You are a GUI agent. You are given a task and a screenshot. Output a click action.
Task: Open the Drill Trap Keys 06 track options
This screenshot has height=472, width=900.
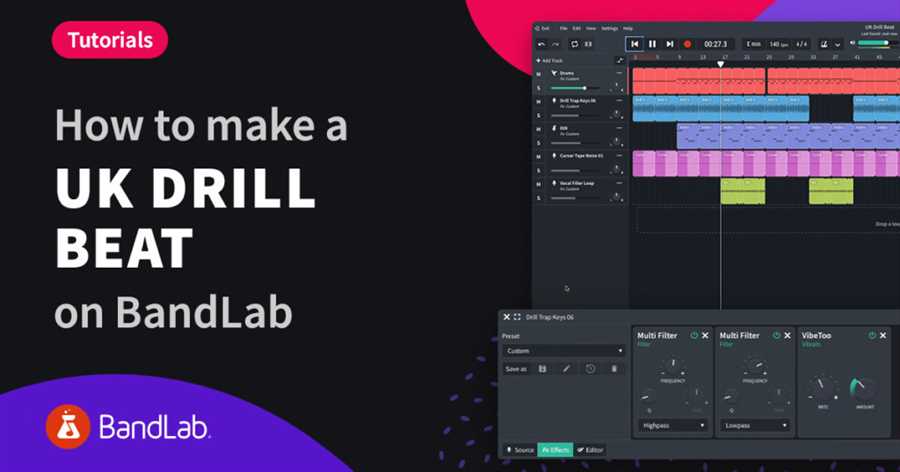[619, 100]
